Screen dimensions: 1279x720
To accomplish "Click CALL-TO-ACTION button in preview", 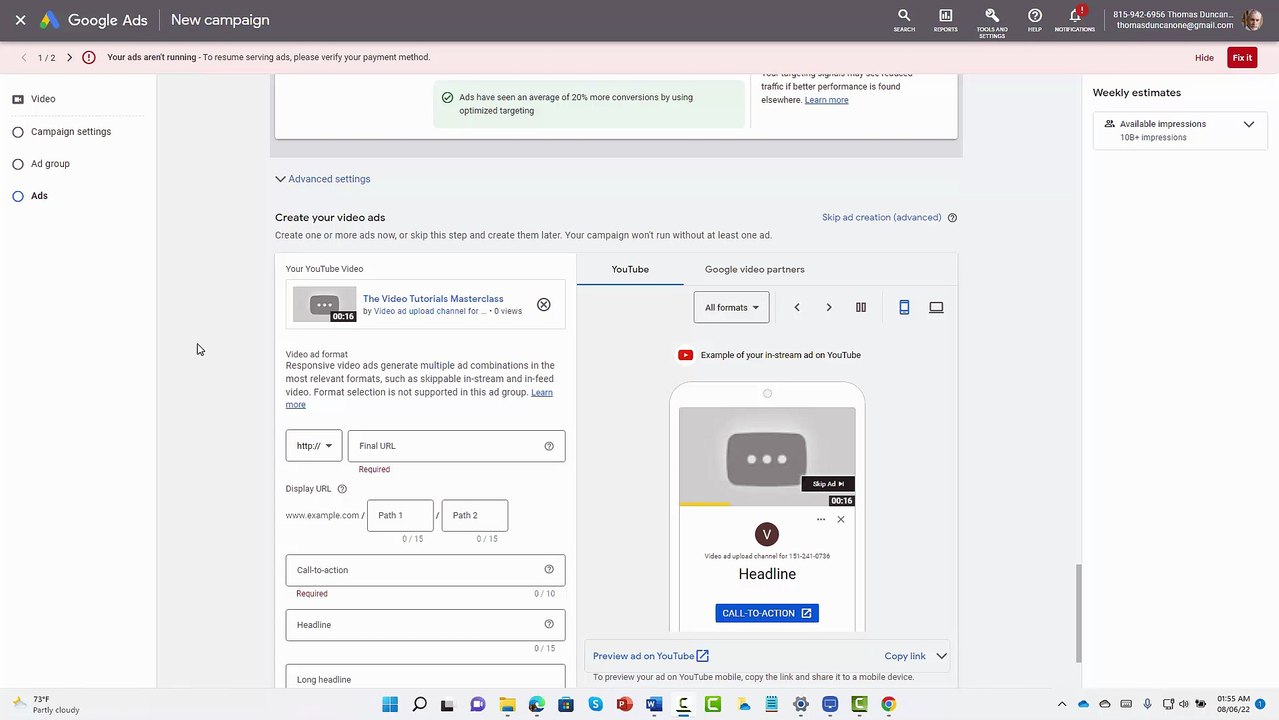I will click(767, 613).
